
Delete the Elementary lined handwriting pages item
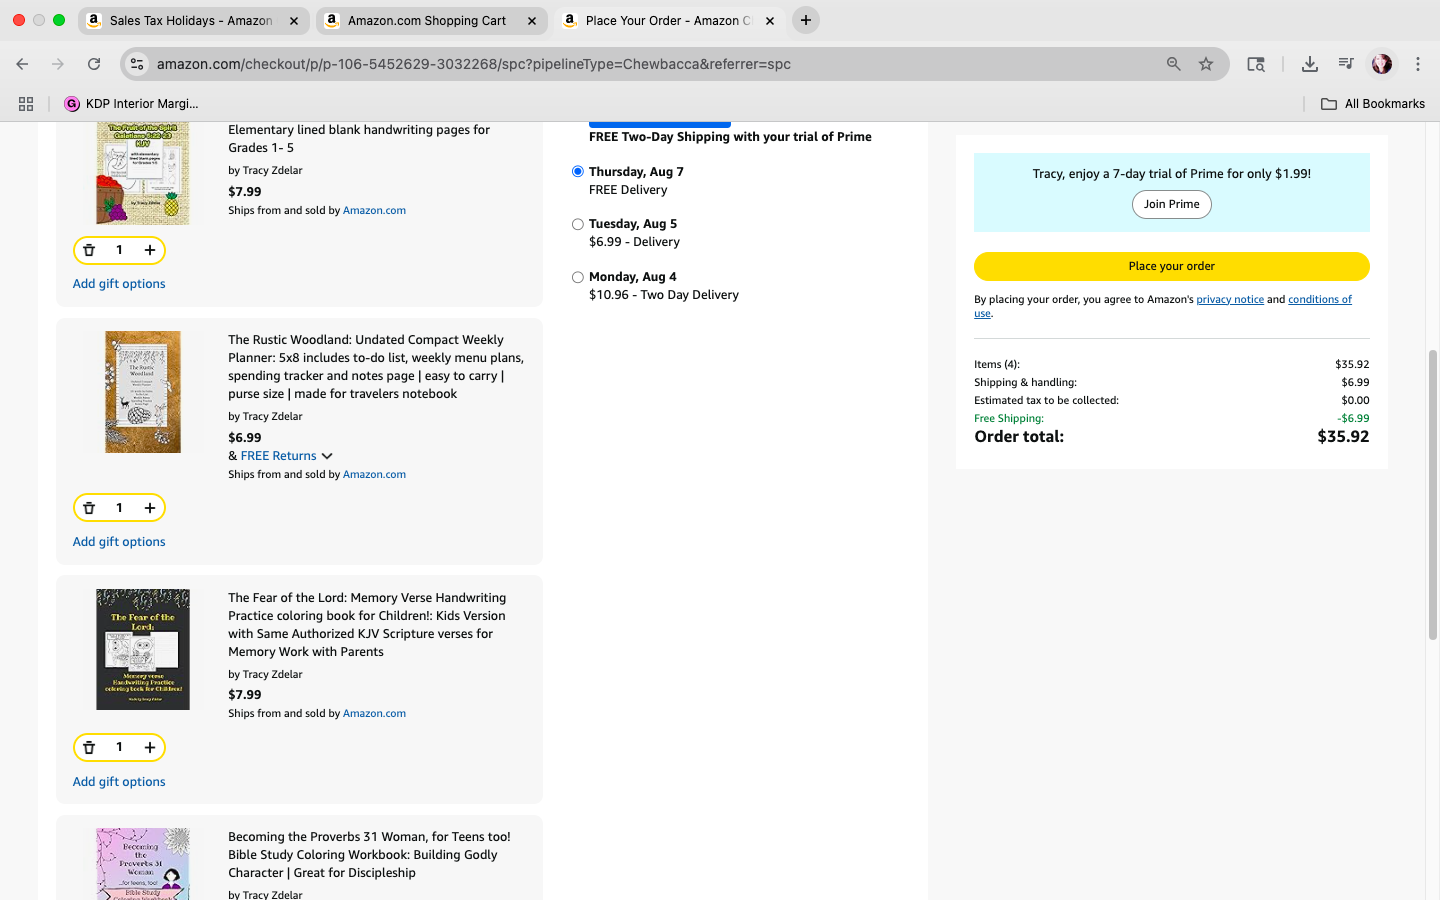(x=89, y=250)
